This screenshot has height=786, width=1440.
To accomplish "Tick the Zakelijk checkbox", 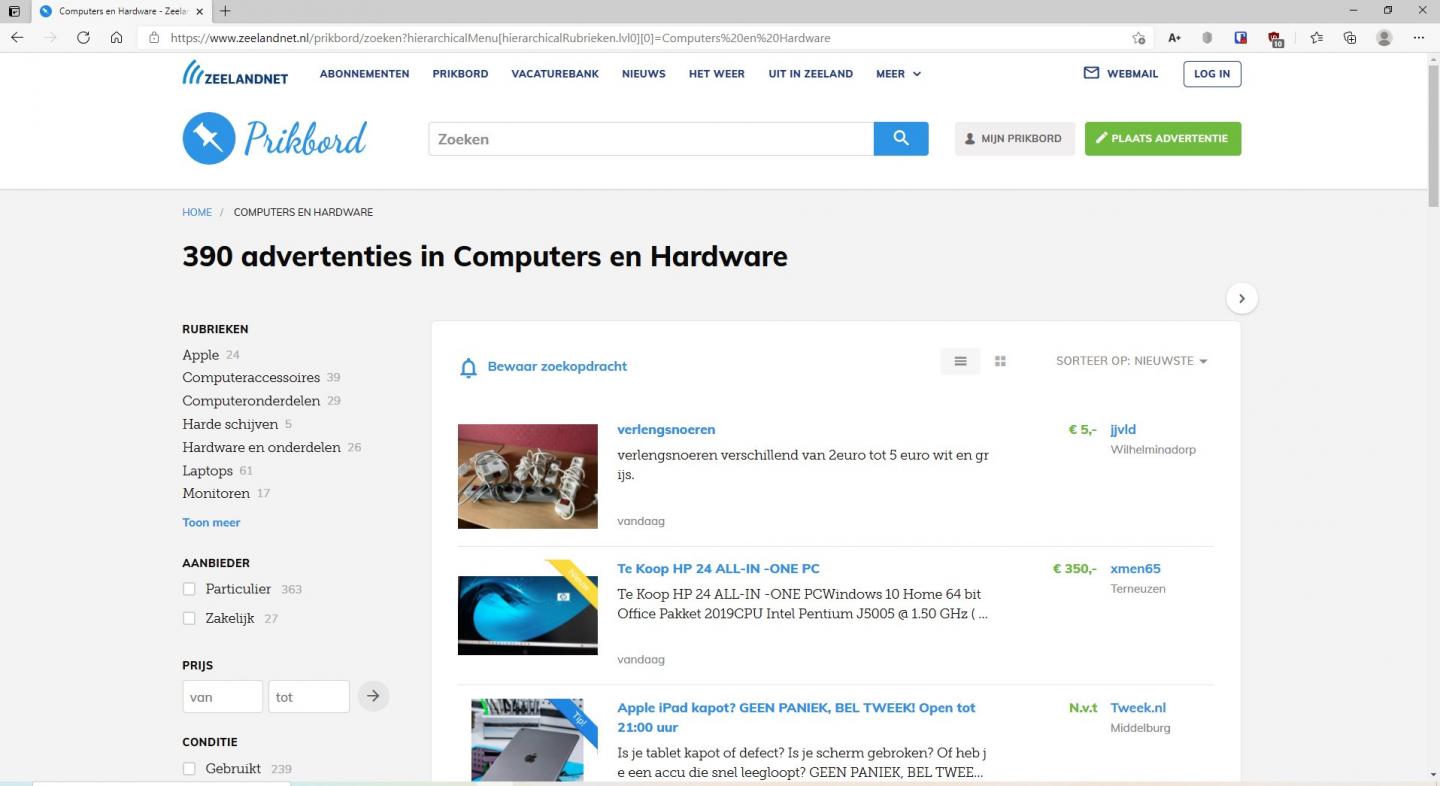I will click(189, 618).
